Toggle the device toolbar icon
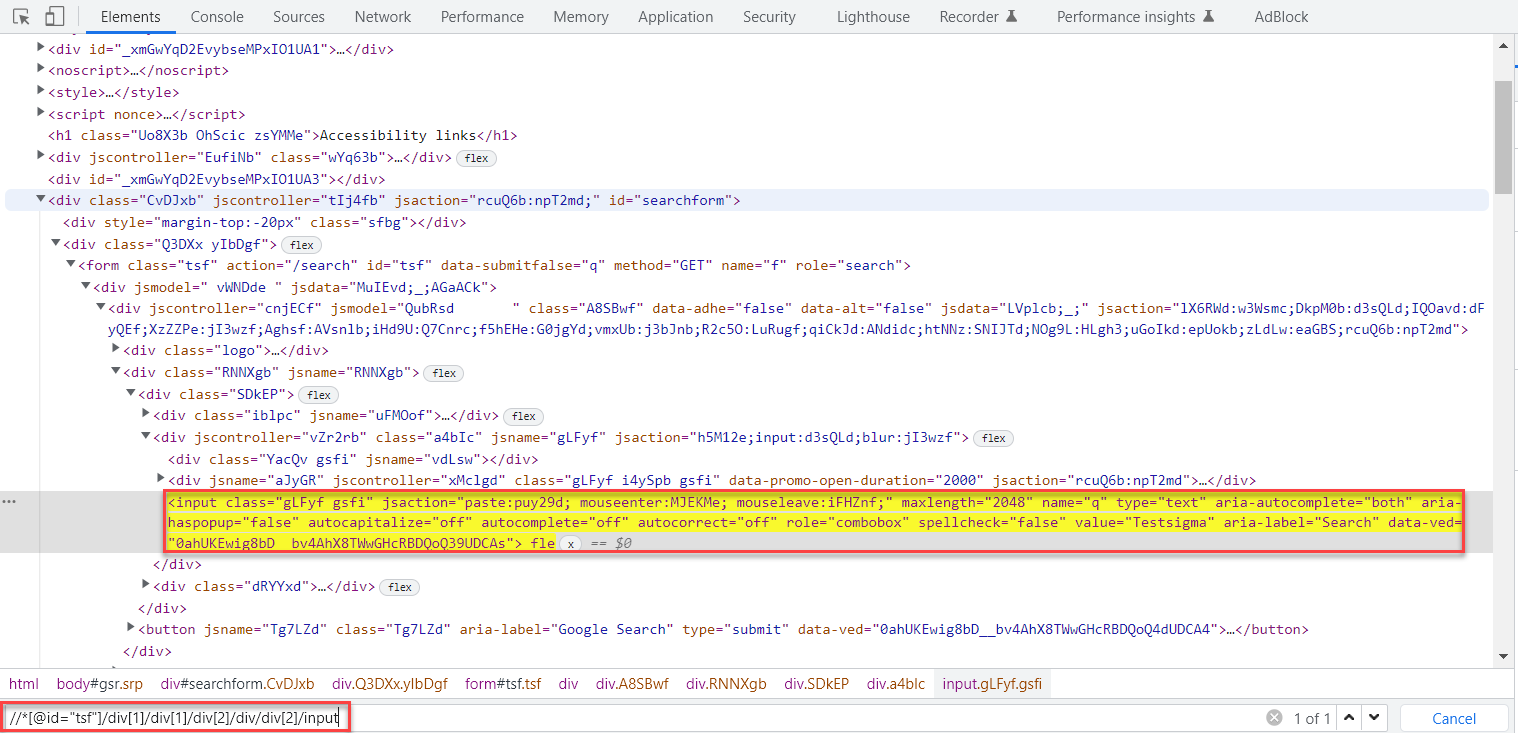Image resolution: width=1518 pixels, height=733 pixels. (54, 17)
